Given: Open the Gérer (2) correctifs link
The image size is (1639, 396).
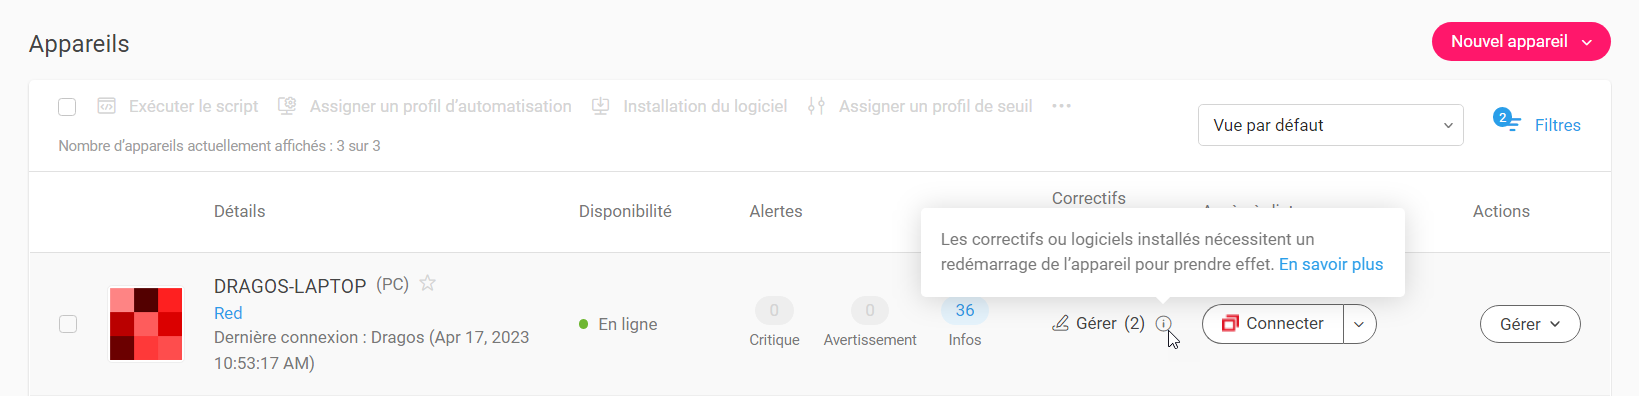Looking at the screenshot, I should click(x=1098, y=324).
